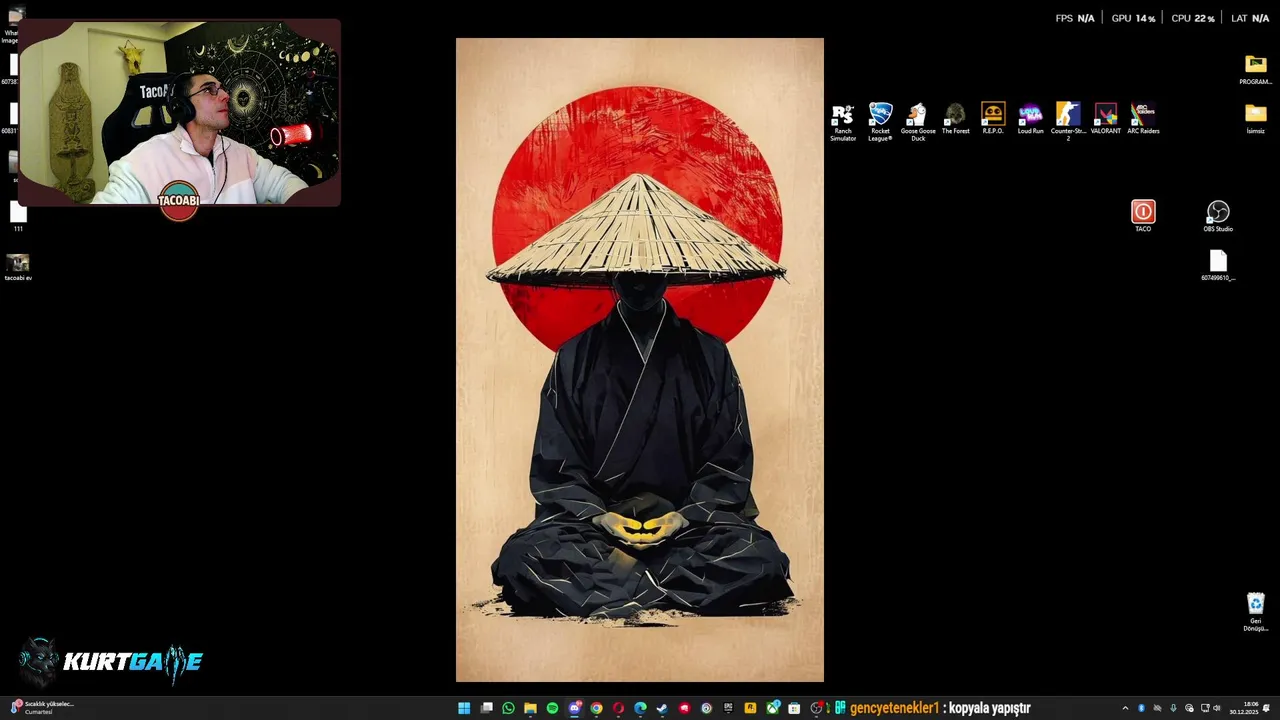Select the R.E.P.O. desktop shortcut
This screenshot has height=720, width=1280.
tap(993, 118)
